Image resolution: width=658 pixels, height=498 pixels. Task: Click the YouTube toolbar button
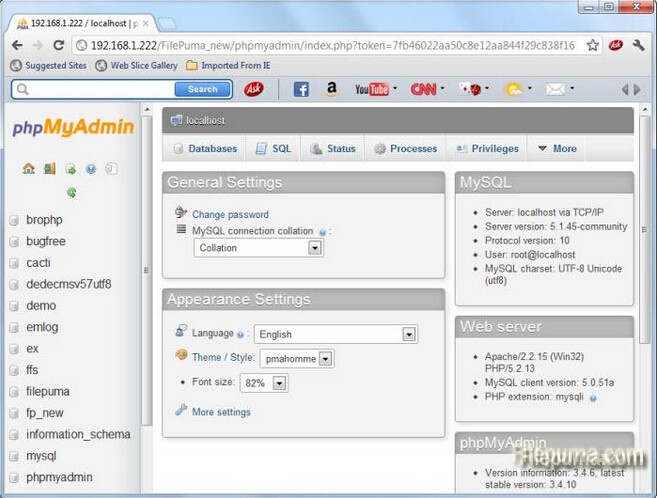[372, 89]
